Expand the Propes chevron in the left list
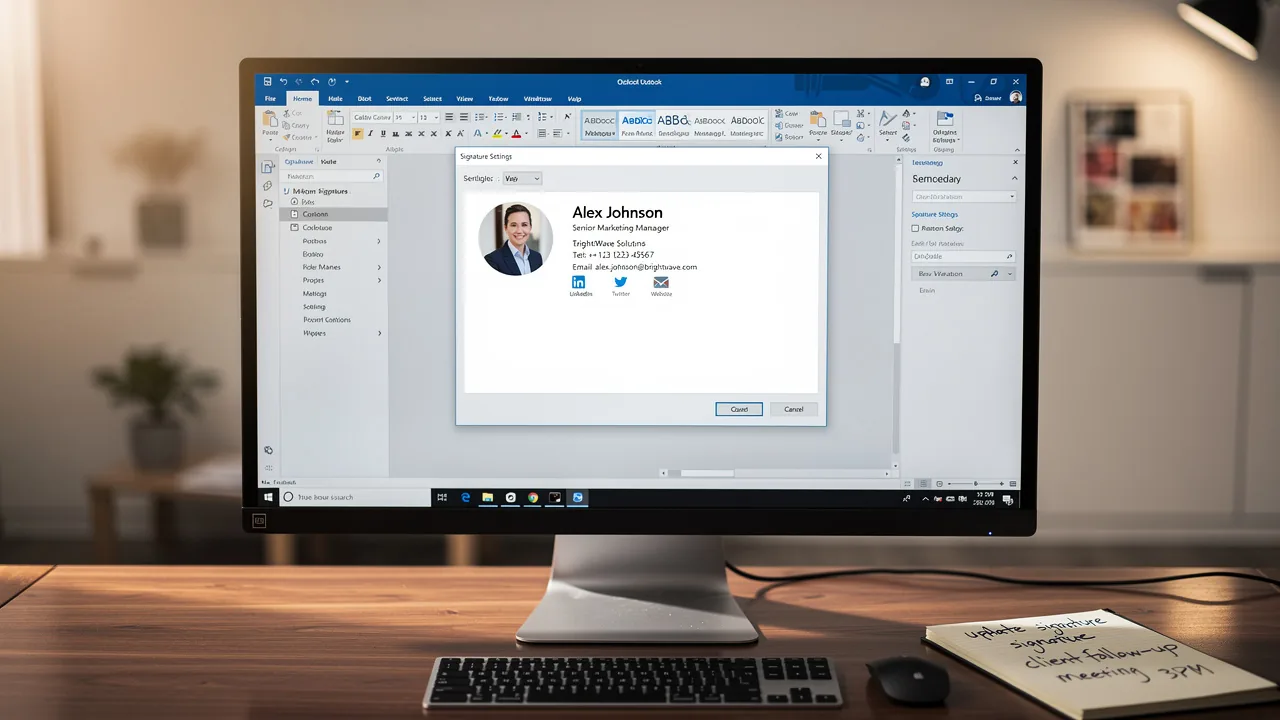This screenshot has height=720, width=1280. point(379,281)
